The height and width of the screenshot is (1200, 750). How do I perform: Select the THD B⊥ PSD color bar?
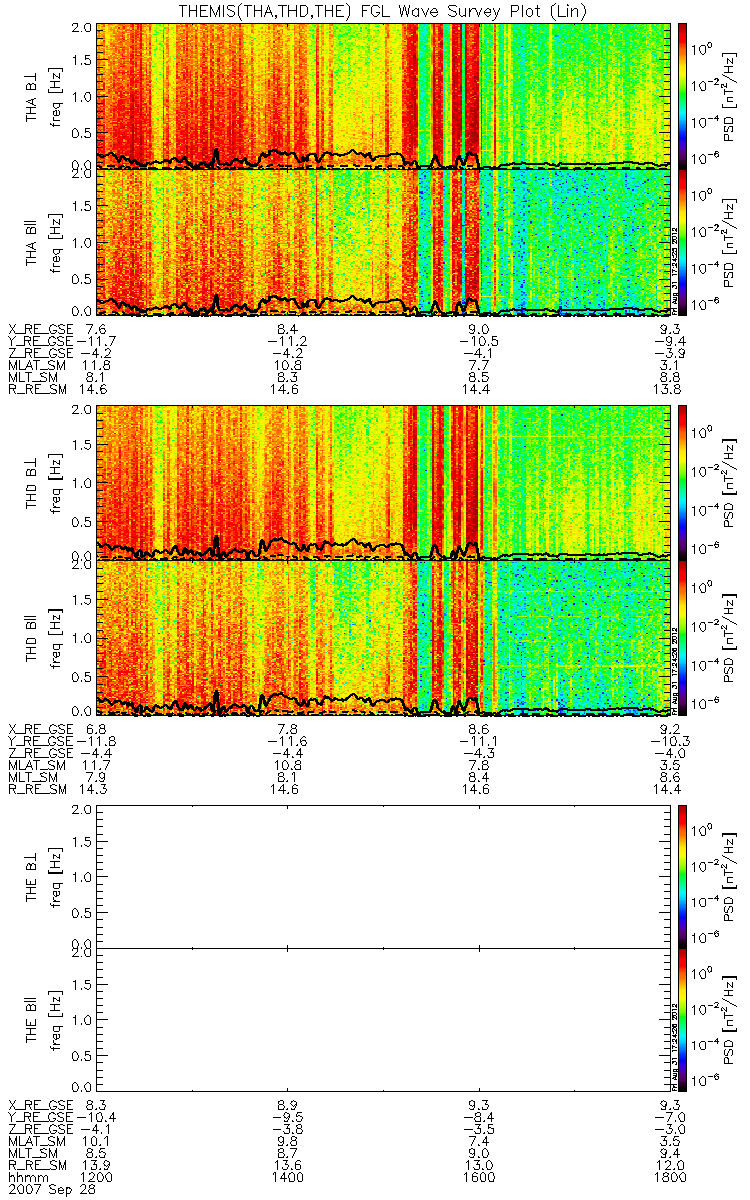point(684,481)
